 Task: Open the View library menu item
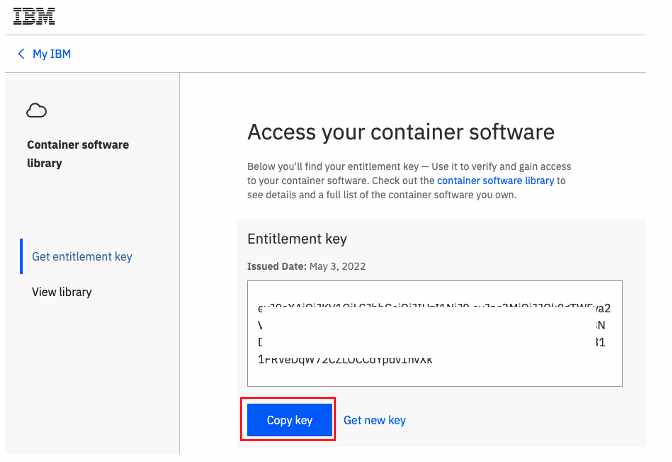[x=62, y=292]
